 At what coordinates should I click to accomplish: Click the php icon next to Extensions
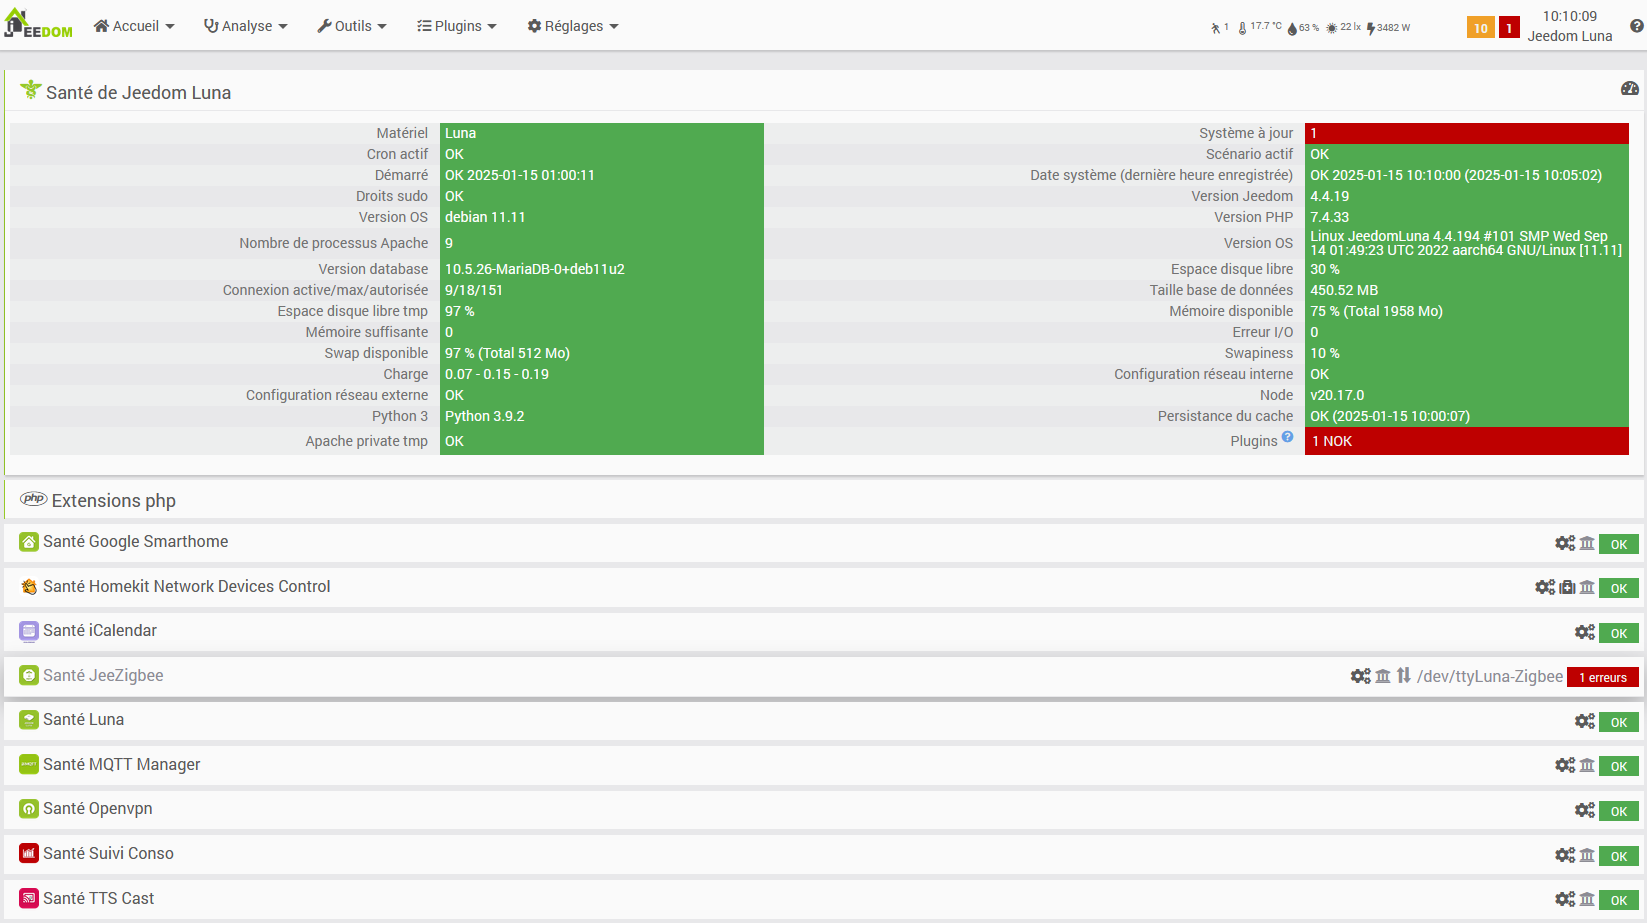pyautogui.click(x=34, y=499)
